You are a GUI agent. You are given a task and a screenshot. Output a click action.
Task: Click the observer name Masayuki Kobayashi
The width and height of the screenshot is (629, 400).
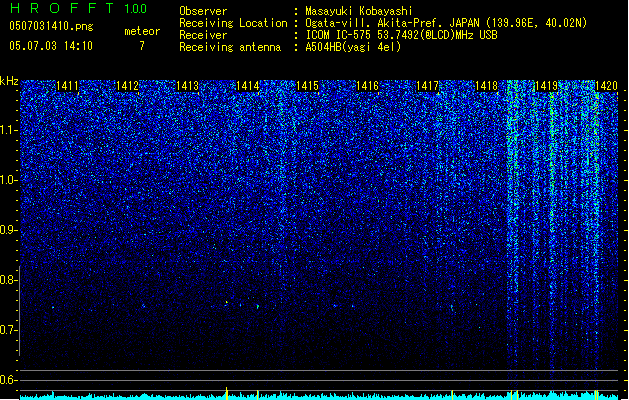tap(359, 11)
